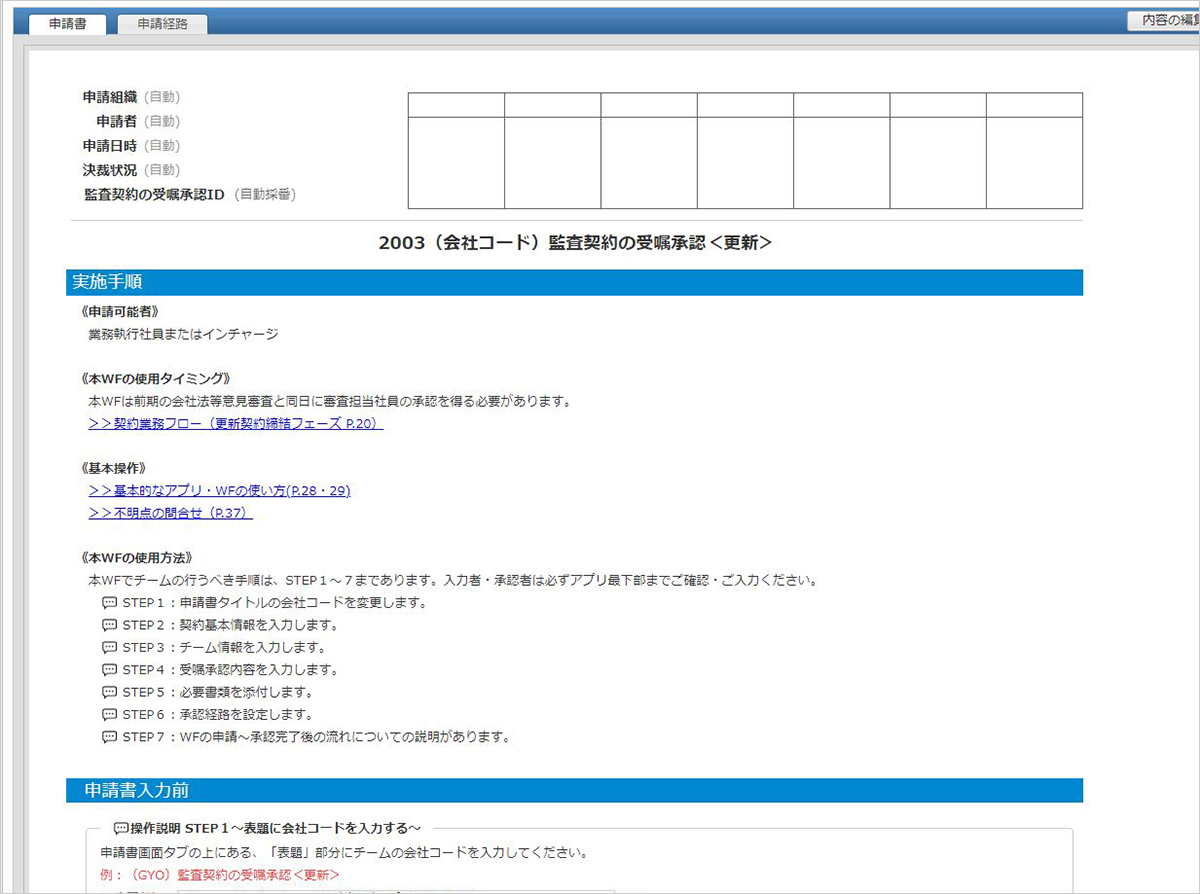
Task: Click the speech bubble icon beside STEP 3
Action: click(108, 646)
